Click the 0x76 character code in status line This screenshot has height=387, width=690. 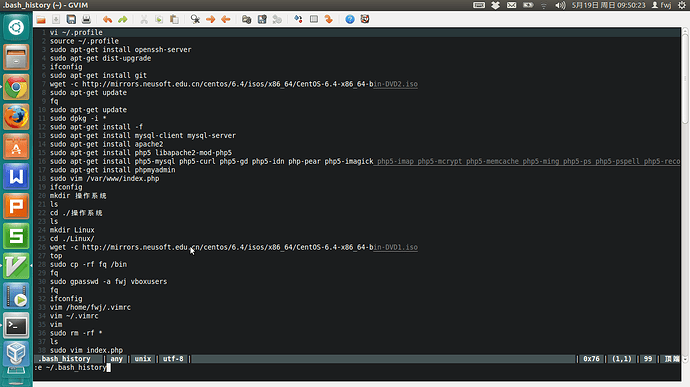click(x=591, y=359)
